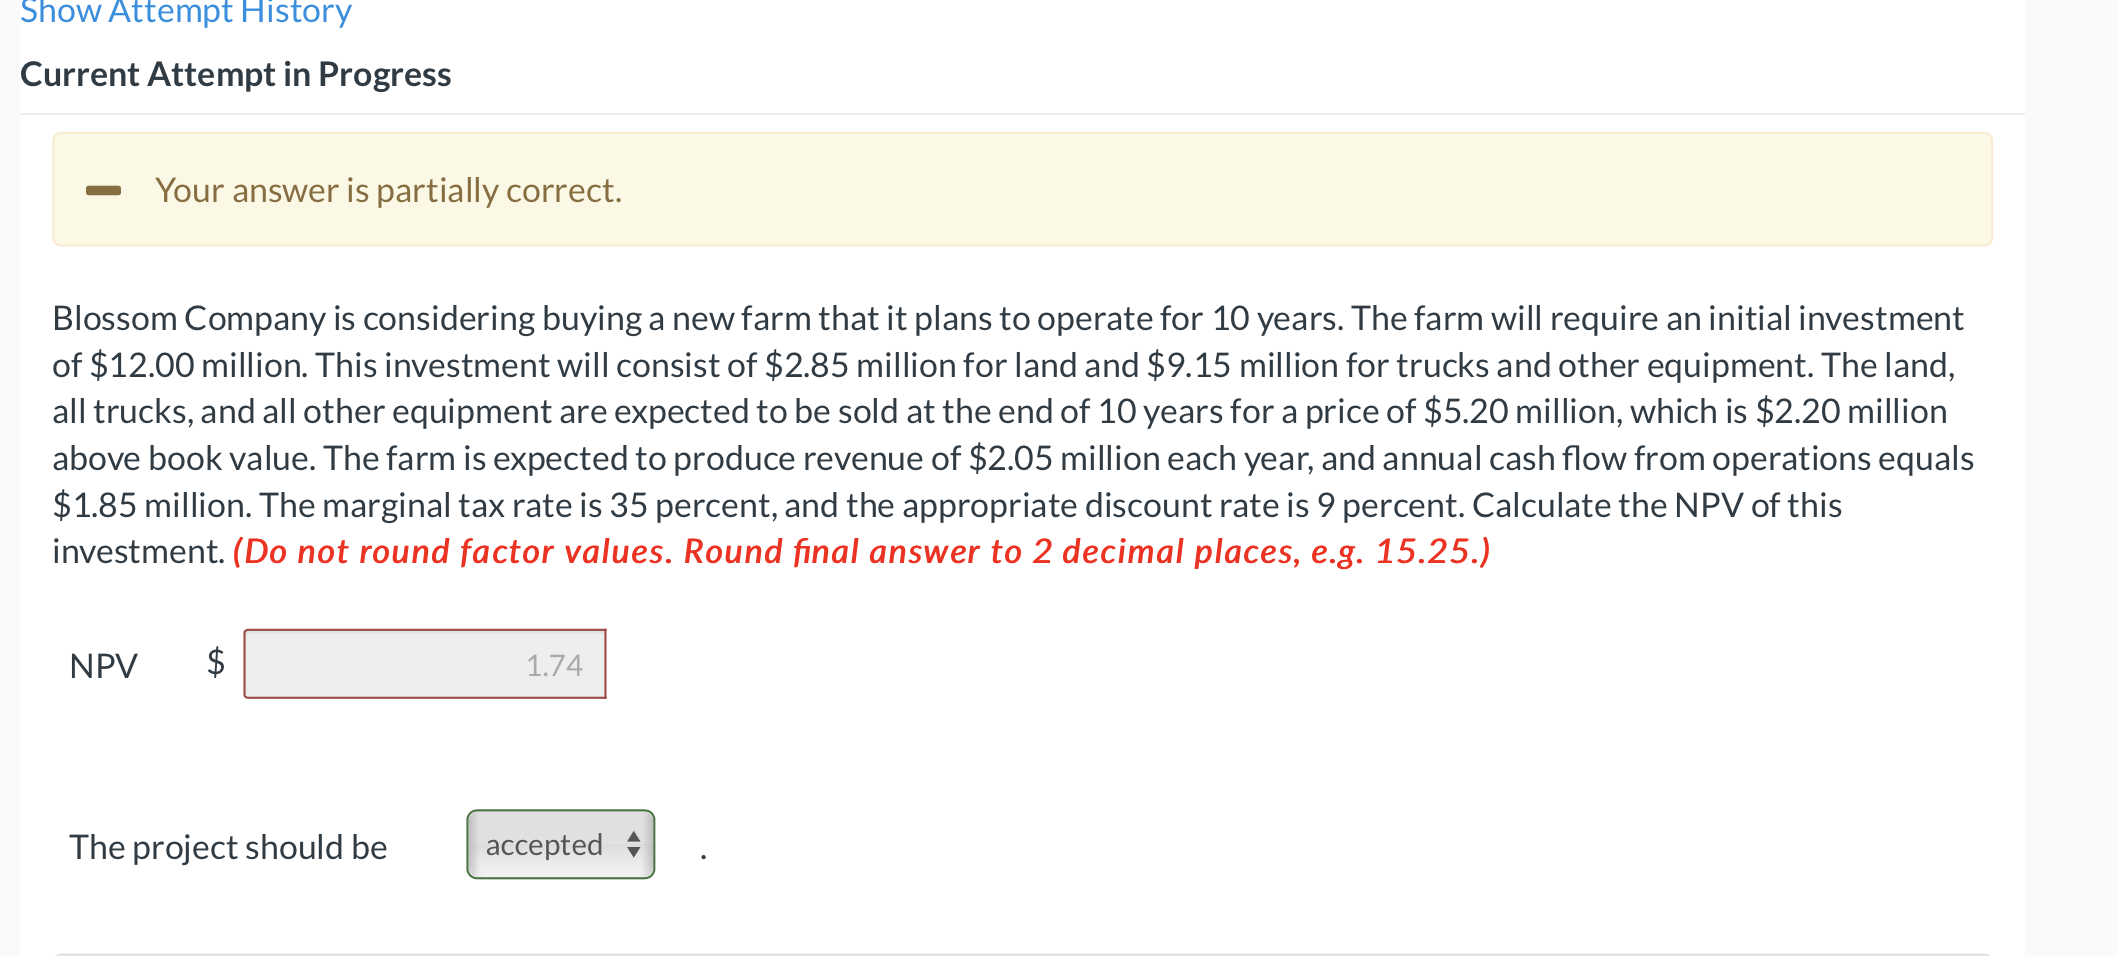Click inside the NPV entry box to edit
The height and width of the screenshot is (956, 2118).
pyautogui.click(x=423, y=663)
